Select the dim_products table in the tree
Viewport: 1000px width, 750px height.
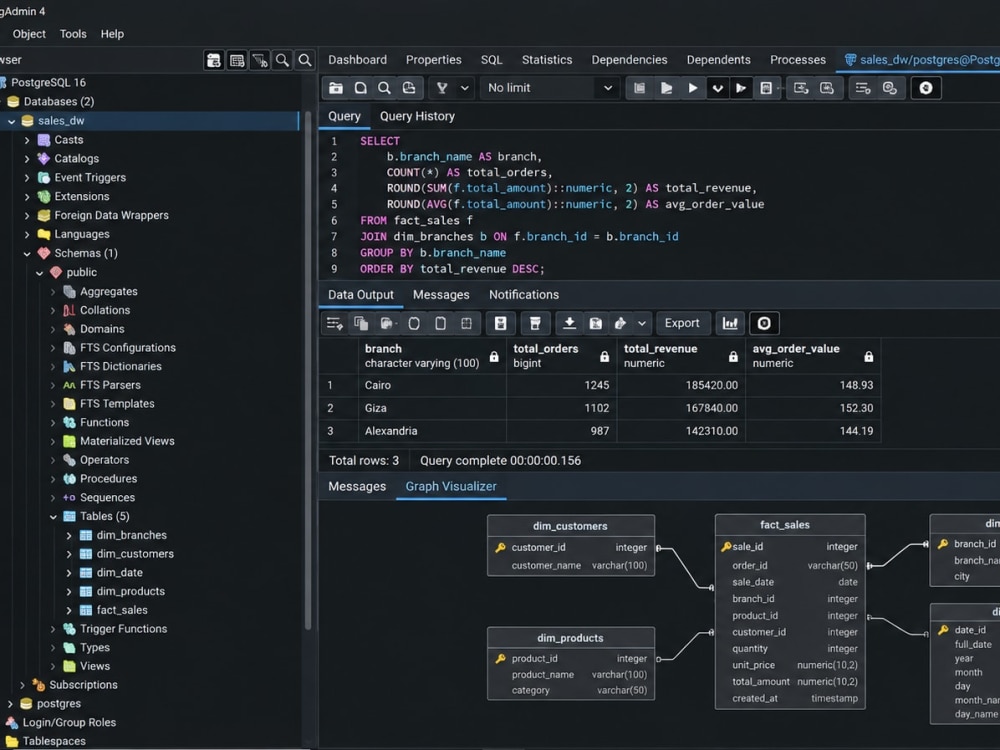130,592
